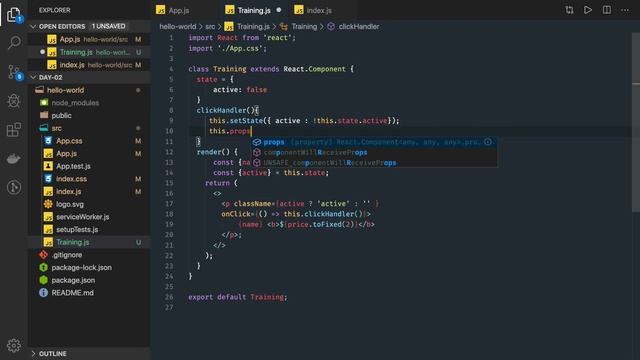Open the More Actions ellipsis menu
The image size is (640, 360).
[x=625, y=10]
